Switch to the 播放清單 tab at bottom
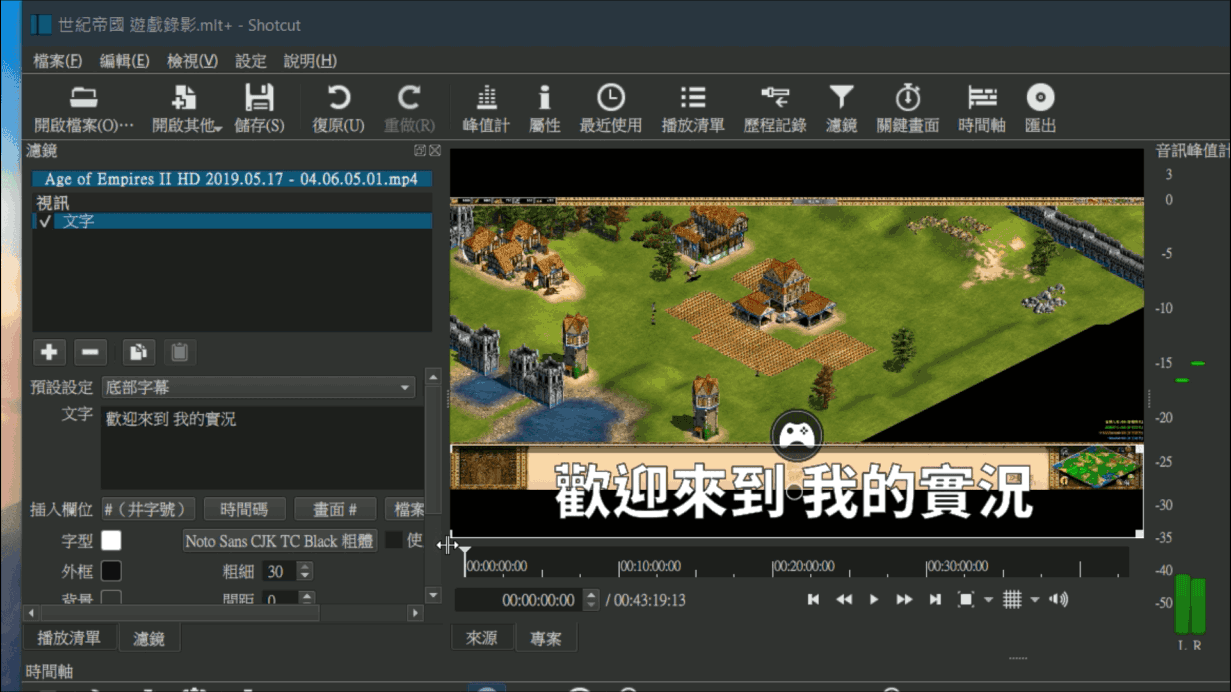 [x=69, y=638]
